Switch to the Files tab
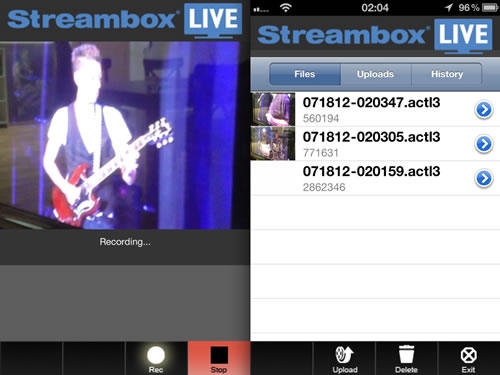This screenshot has height=375, width=500. tap(305, 74)
